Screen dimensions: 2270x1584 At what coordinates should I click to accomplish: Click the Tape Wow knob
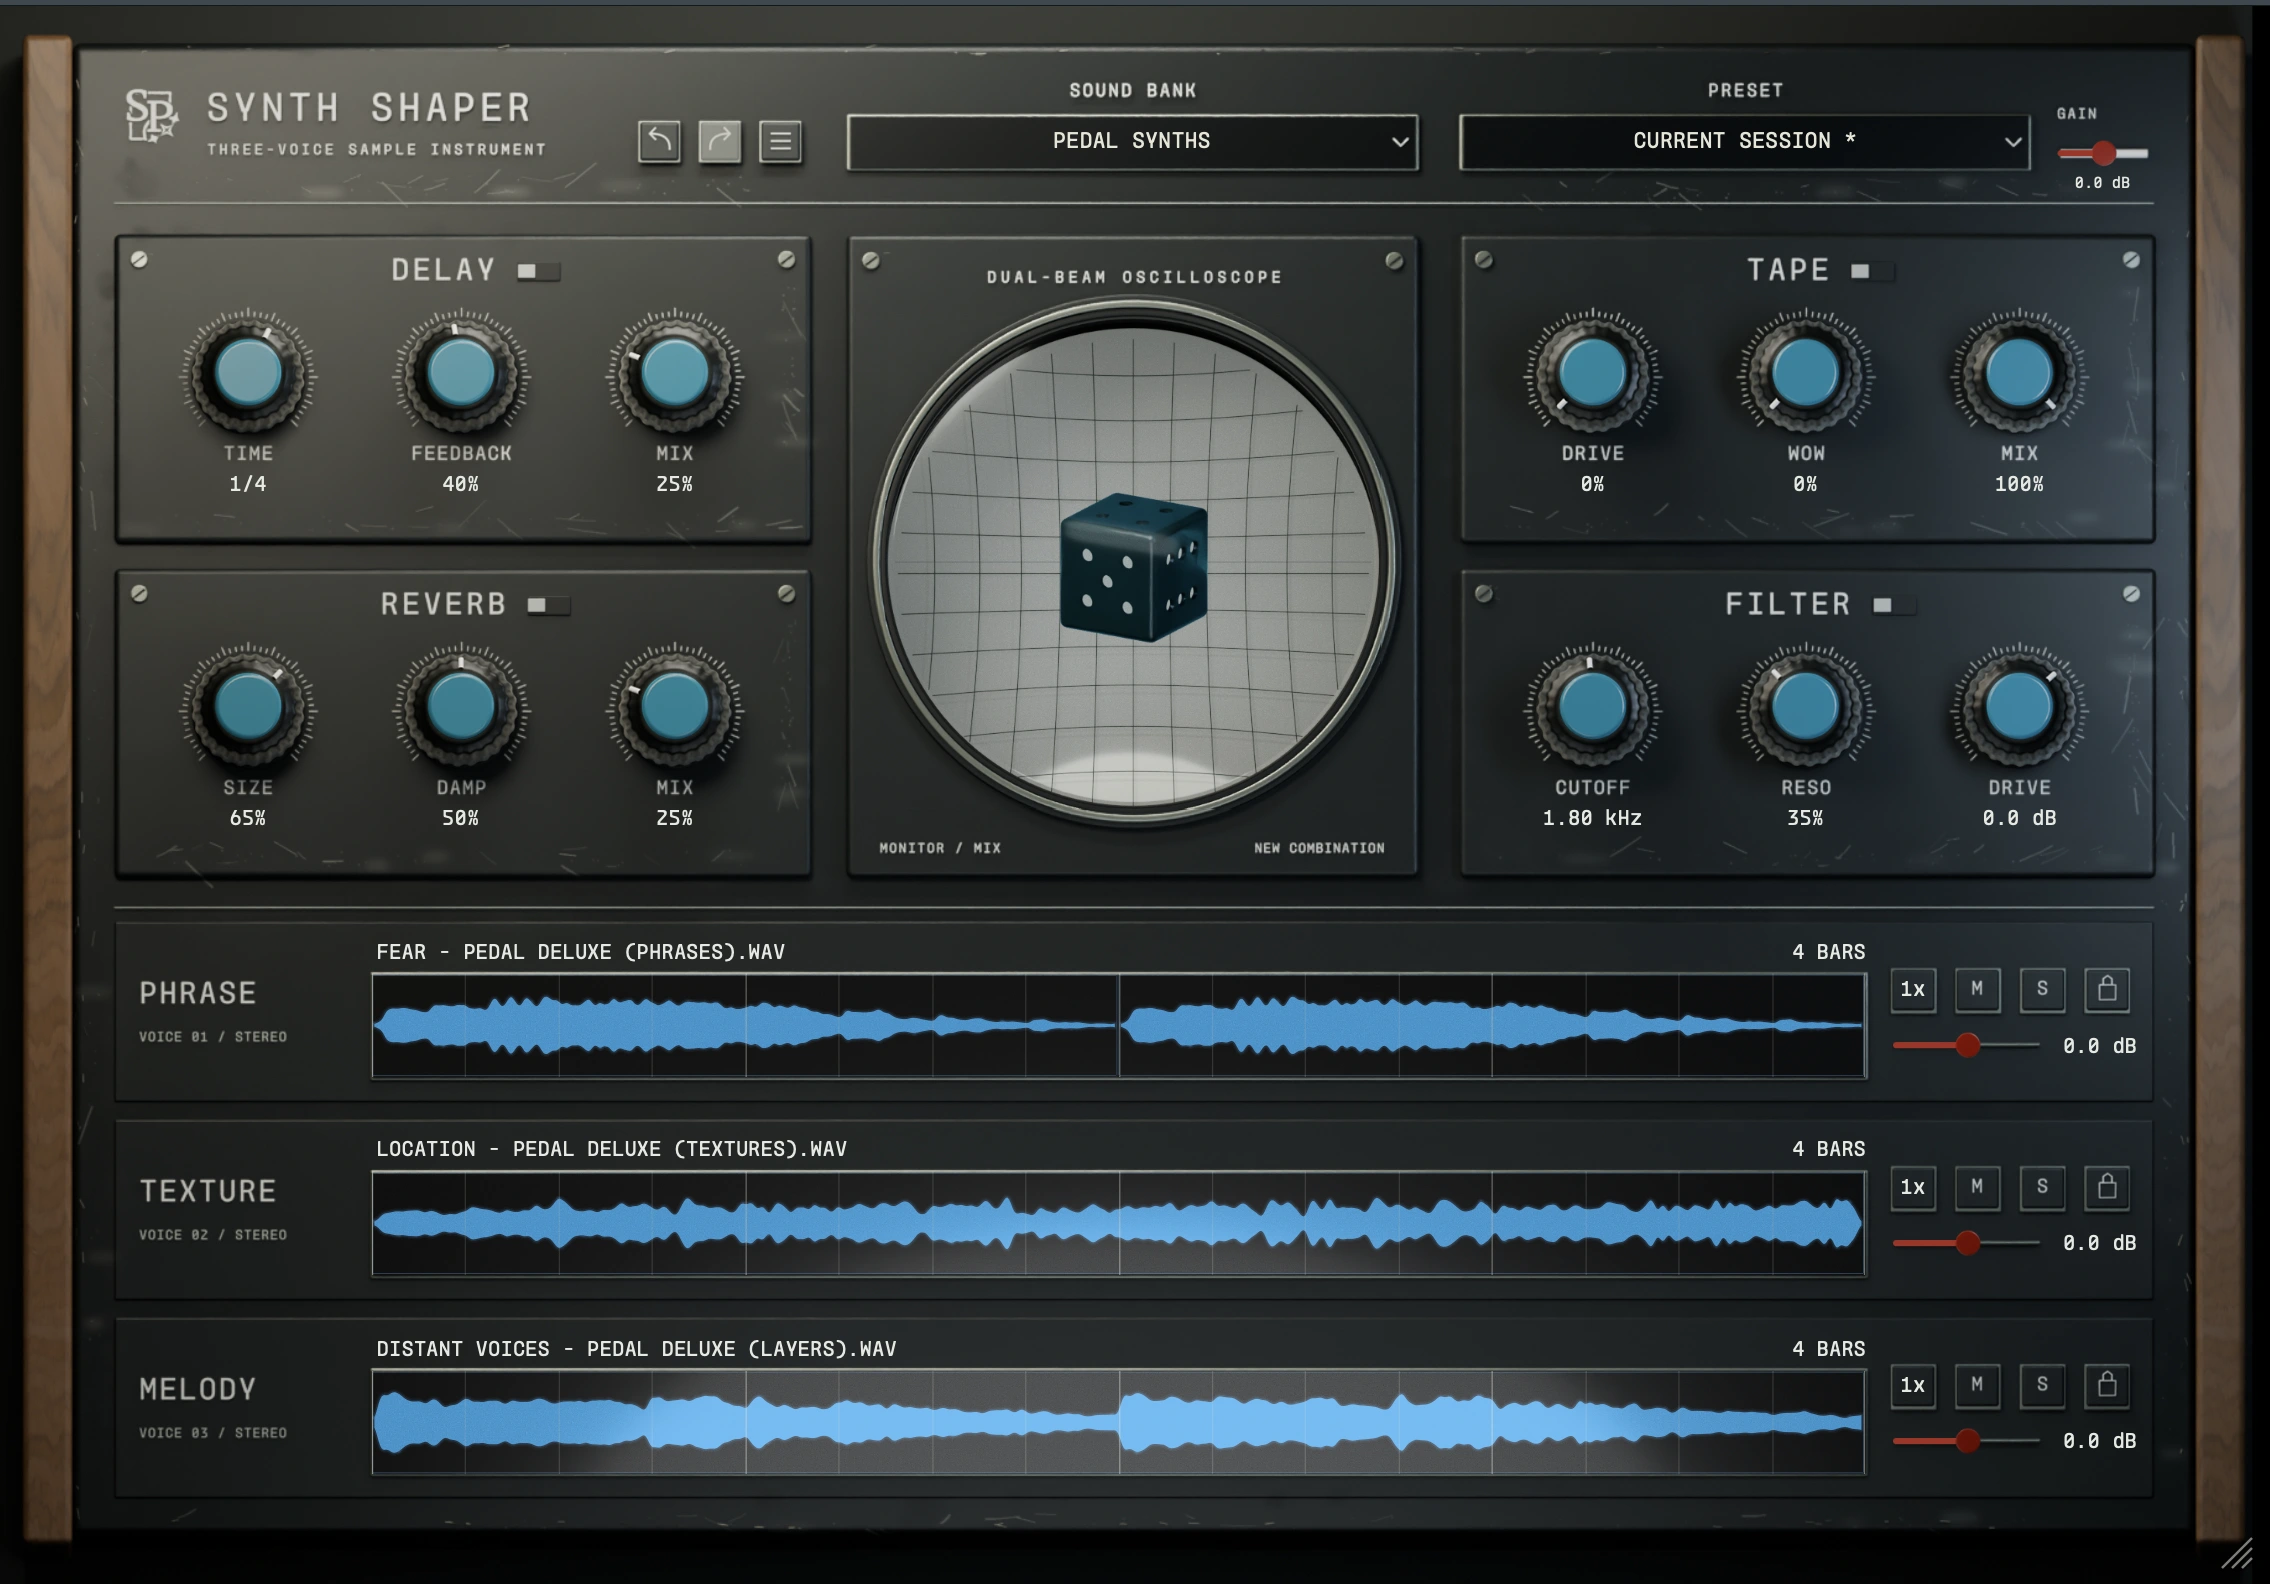(x=1805, y=373)
